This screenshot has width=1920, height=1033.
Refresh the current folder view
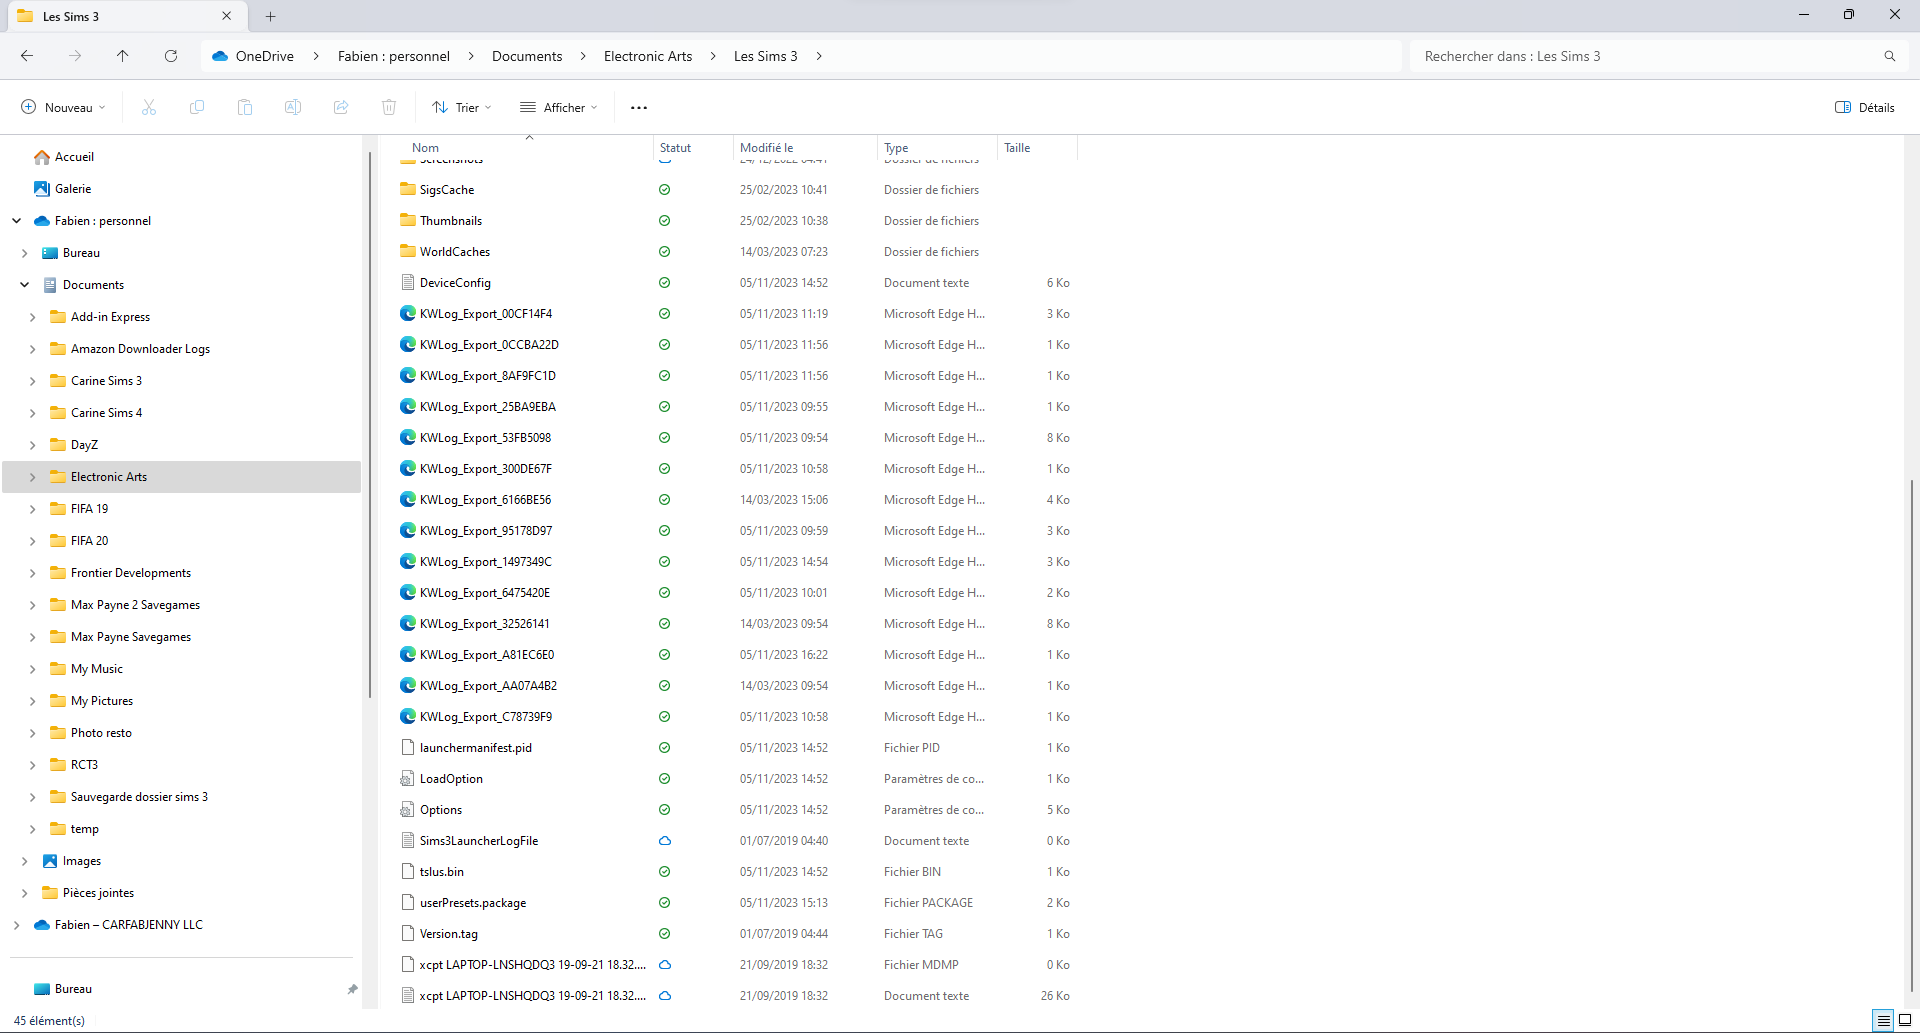[x=171, y=56]
